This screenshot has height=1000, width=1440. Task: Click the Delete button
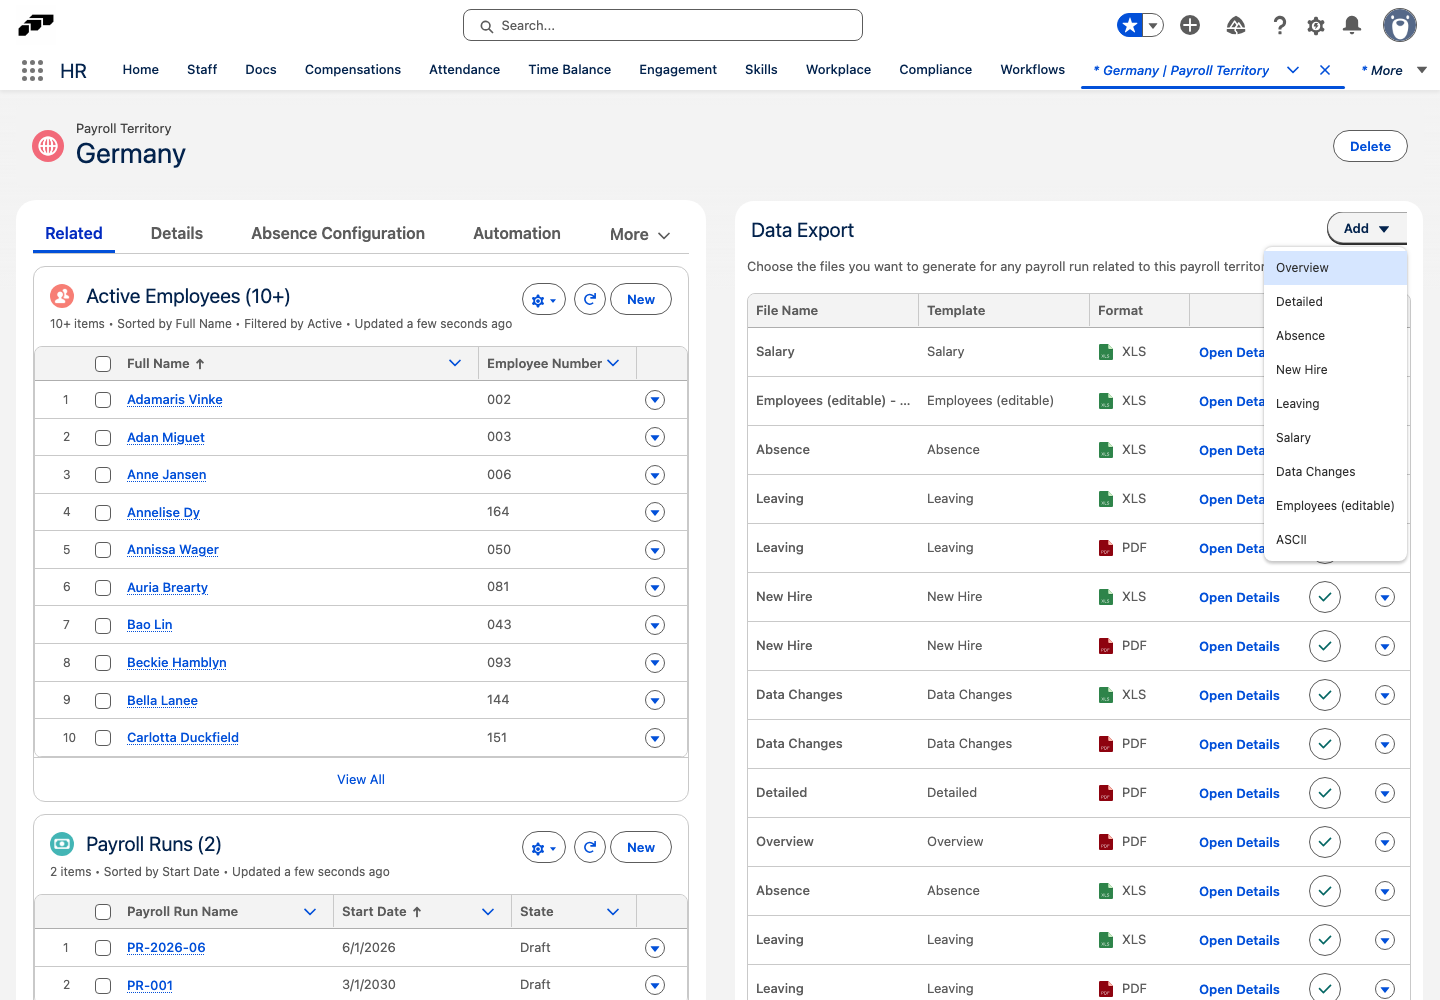[1370, 146]
